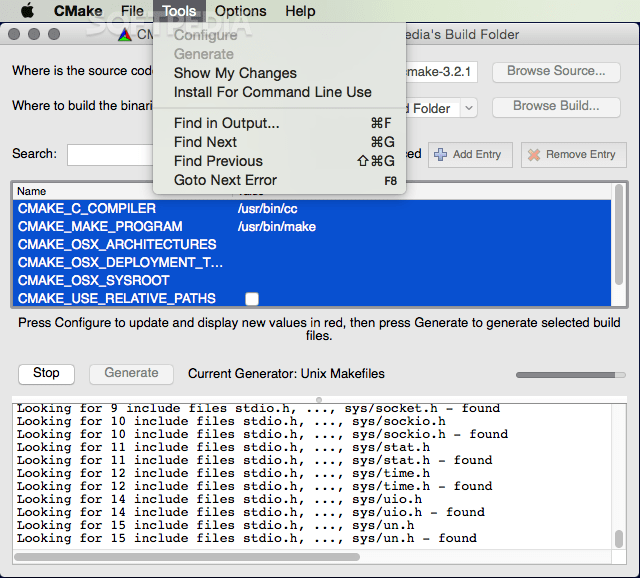Click the Stop button
The image size is (640, 578).
pyautogui.click(x=46, y=373)
